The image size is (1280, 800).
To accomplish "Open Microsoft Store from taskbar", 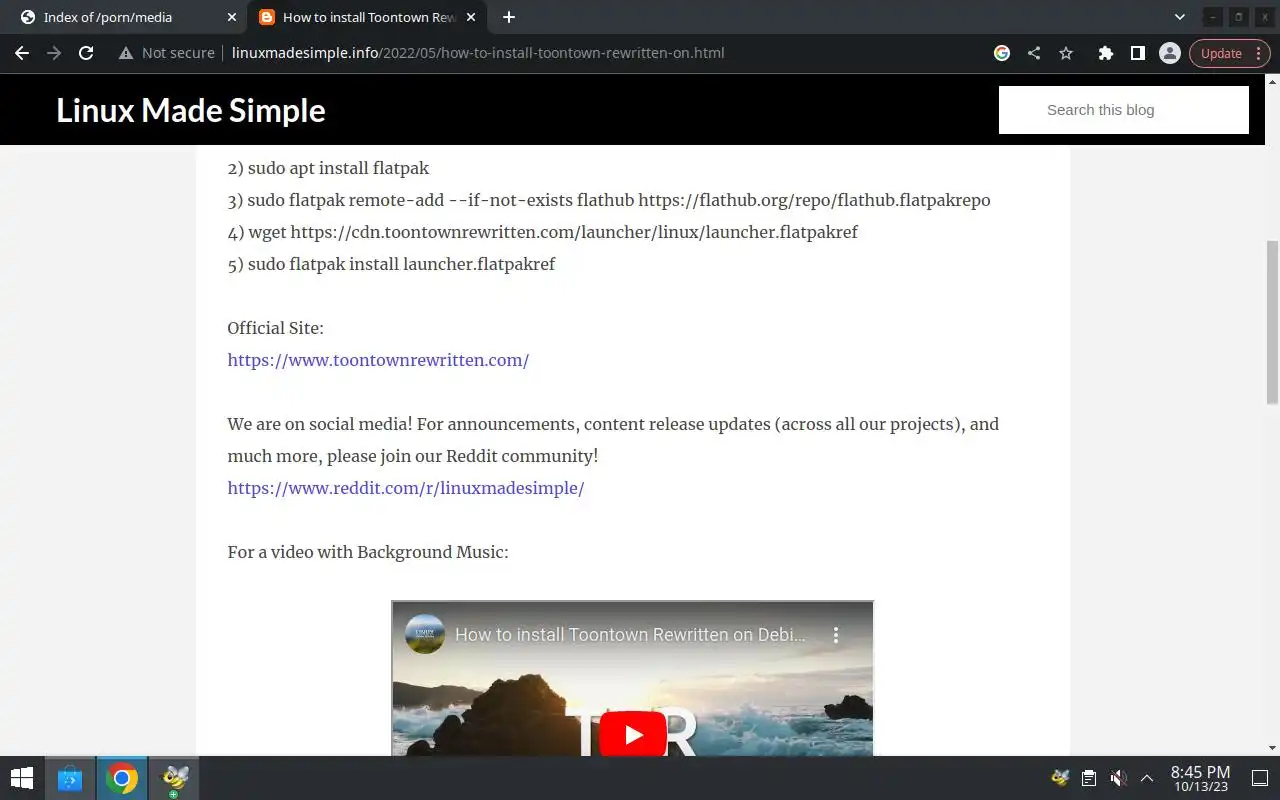I will click(x=69, y=778).
